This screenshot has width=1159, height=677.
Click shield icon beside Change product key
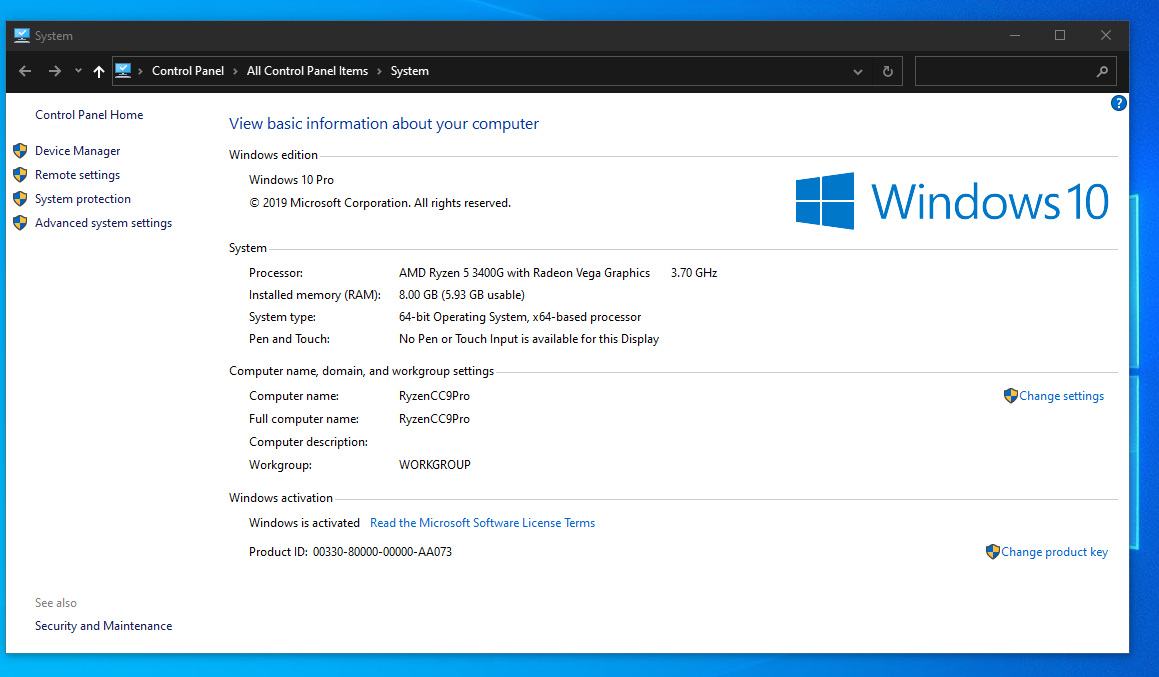pos(993,552)
